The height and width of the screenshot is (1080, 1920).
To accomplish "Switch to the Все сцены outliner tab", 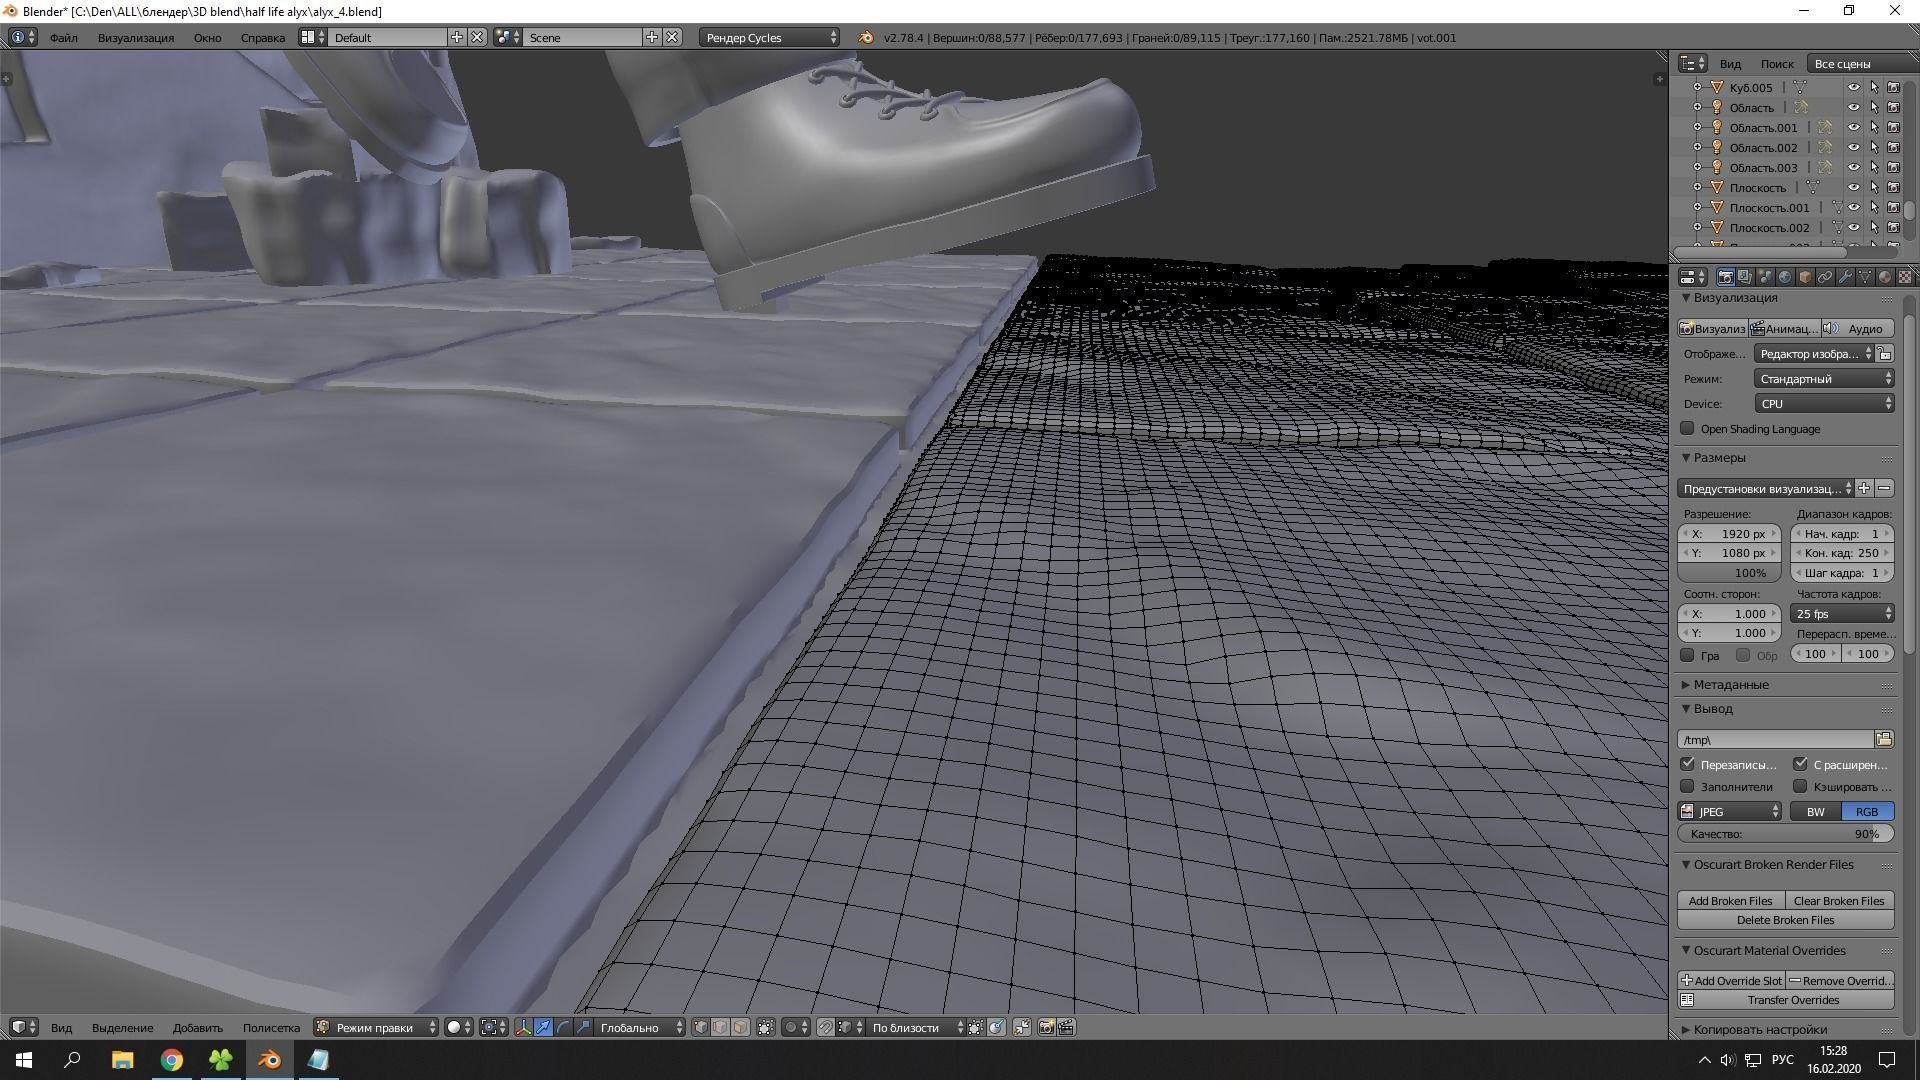I will tap(1842, 63).
